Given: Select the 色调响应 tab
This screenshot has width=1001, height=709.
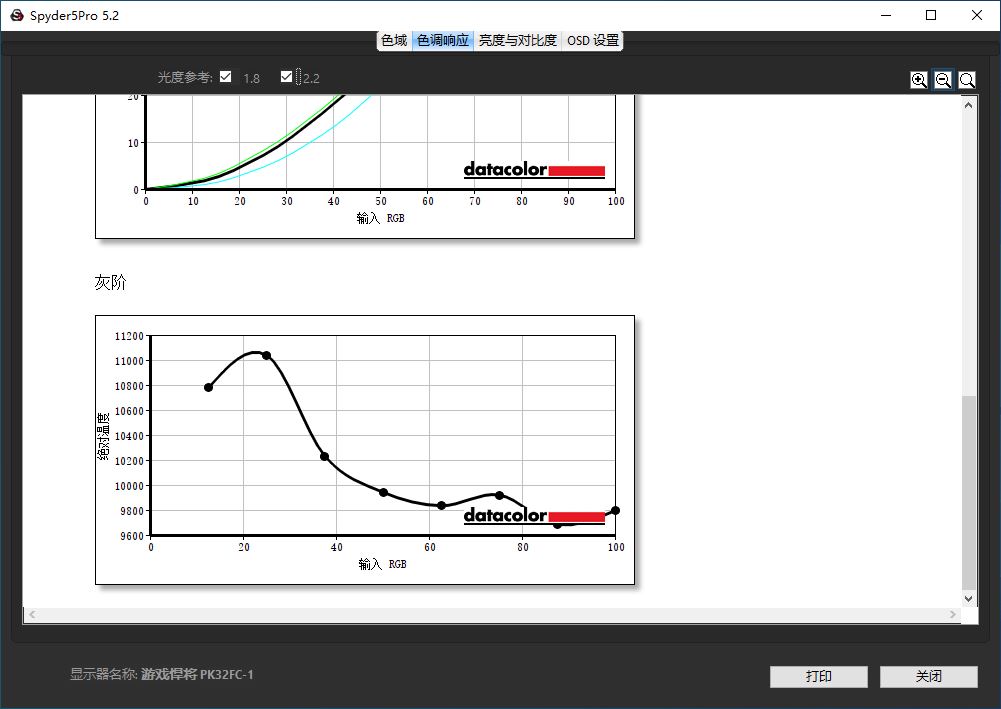Looking at the screenshot, I should [x=442, y=41].
